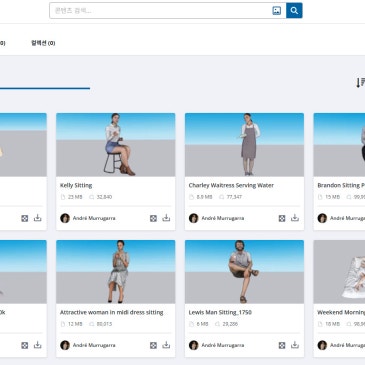Open 3D viewer for Kelly Sitting
Image resolution: width=365 pixels, height=365 pixels.
pyautogui.click(x=153, y=218)
